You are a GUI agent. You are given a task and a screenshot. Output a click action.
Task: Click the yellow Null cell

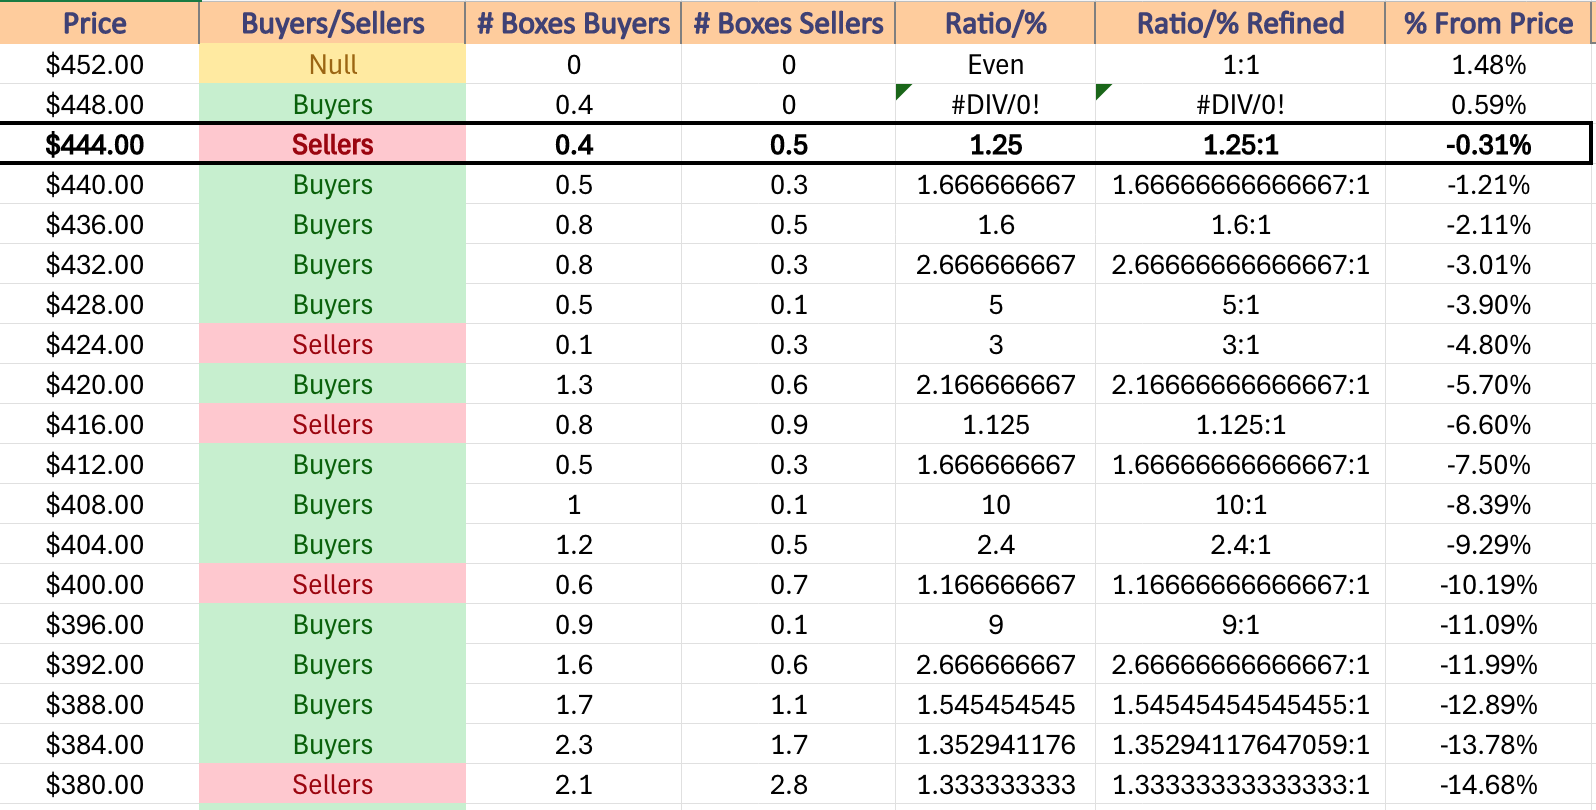coord(333,64)
